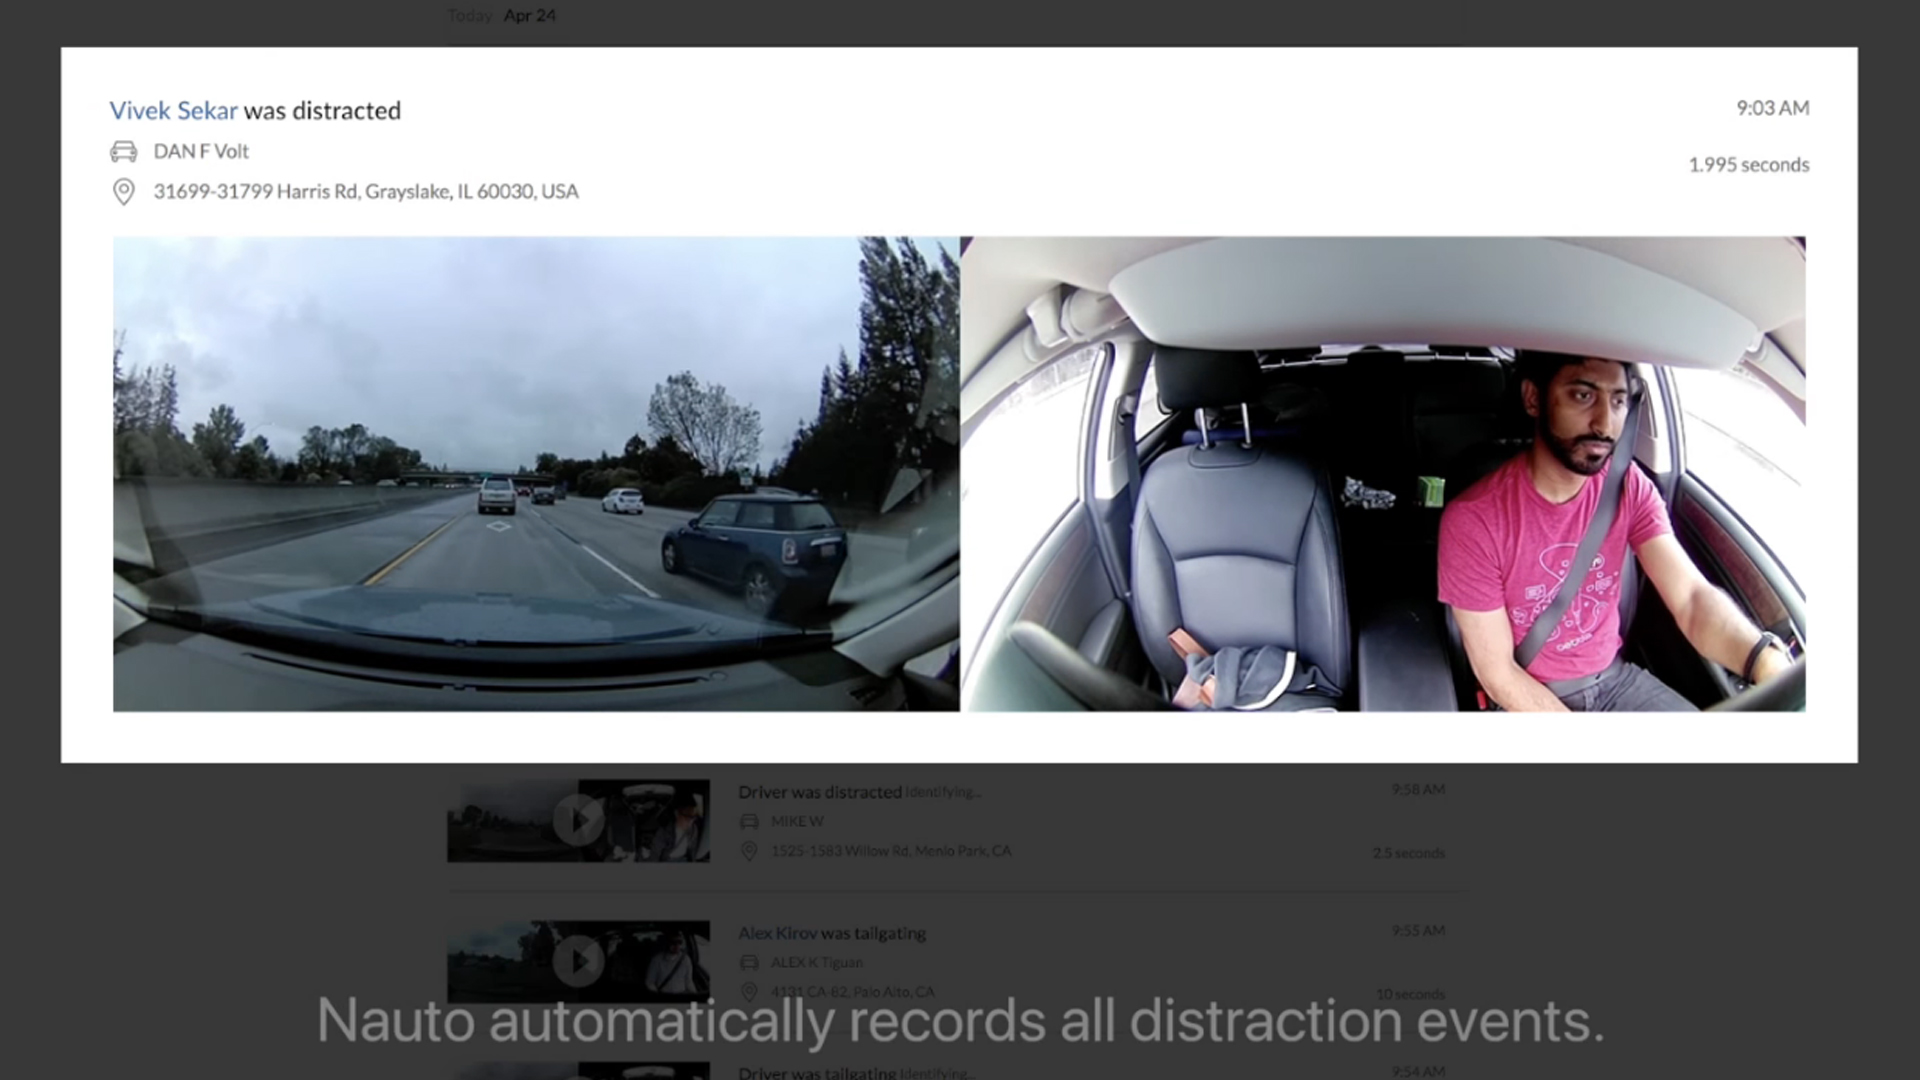Play the Alex Kirov tailgating video thumbnail

(578, 961)
